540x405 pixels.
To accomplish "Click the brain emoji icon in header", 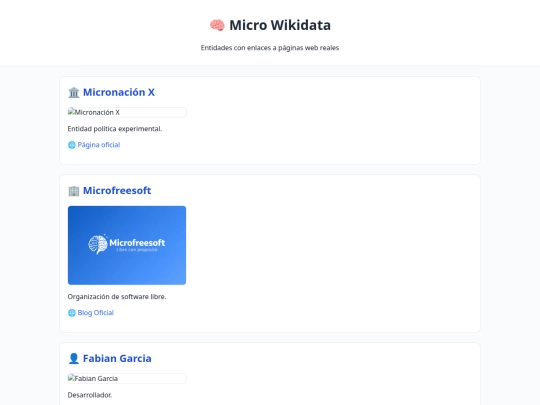I will pos(217,25).
